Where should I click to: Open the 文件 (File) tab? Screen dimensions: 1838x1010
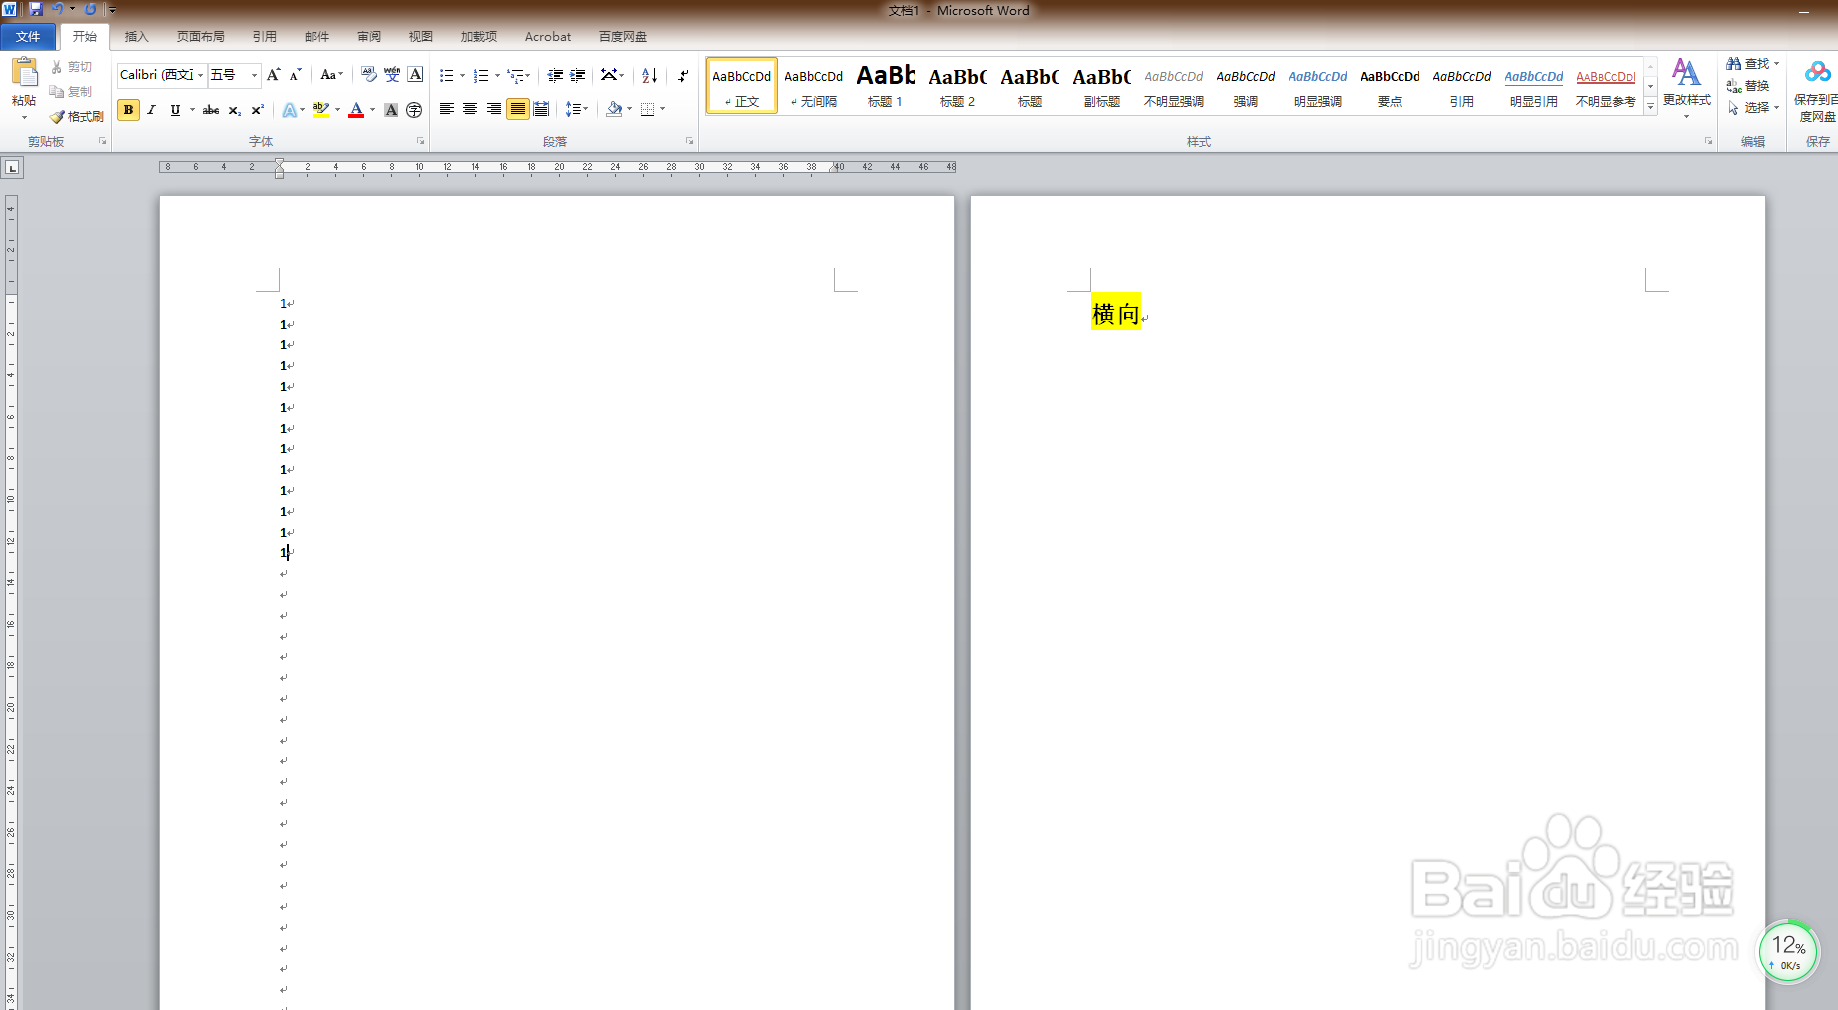(28, 37)
